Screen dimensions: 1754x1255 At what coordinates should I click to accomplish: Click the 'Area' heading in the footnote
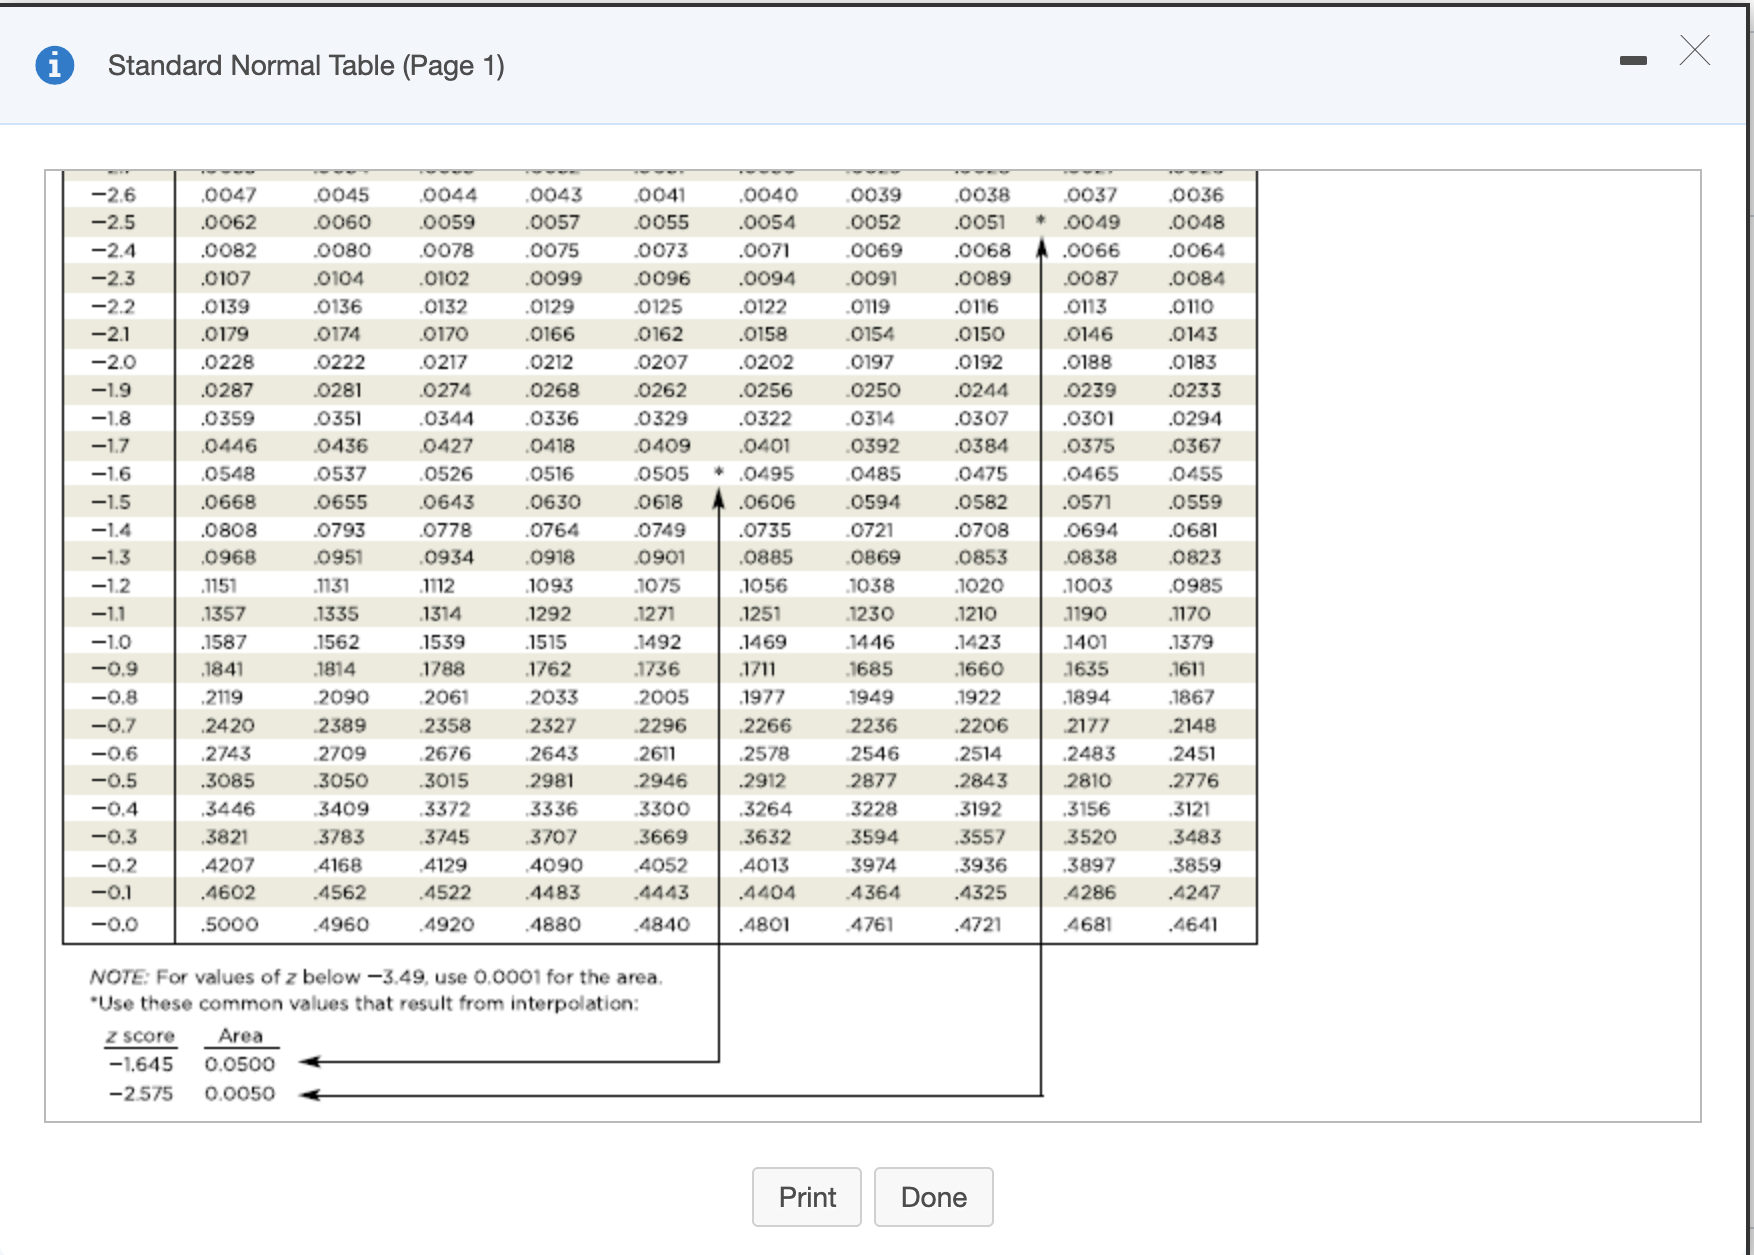pyautogui.click(x=241, y=1036)
